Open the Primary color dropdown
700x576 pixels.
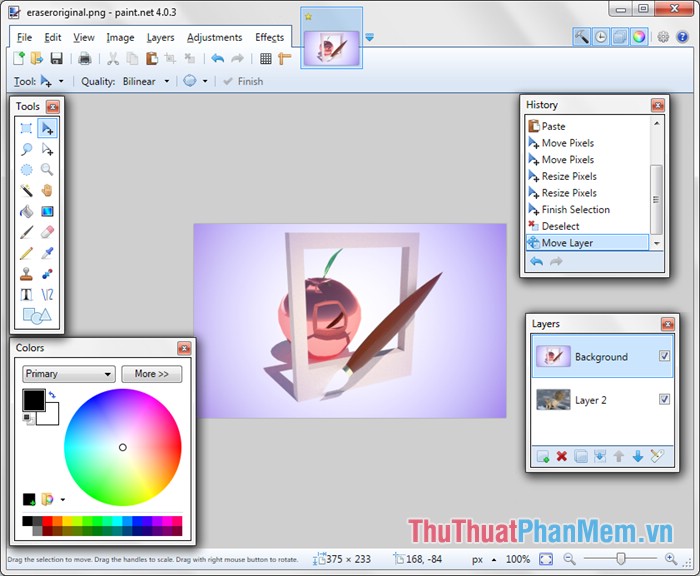[69, 374]
